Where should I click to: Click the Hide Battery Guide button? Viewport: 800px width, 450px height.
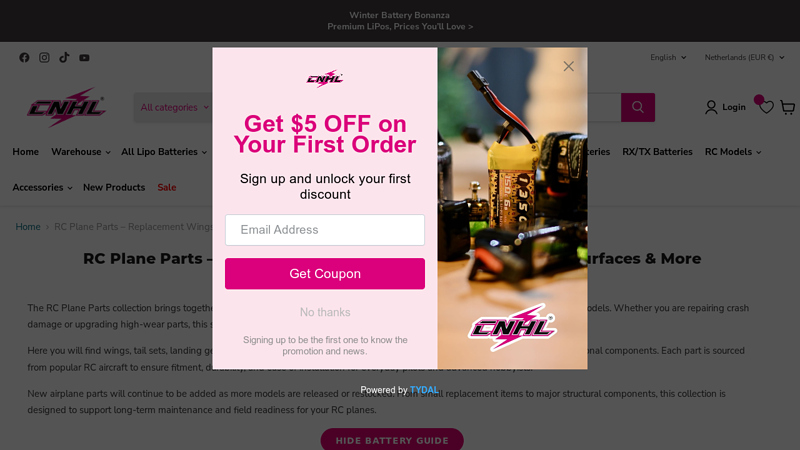coord(392,440)
